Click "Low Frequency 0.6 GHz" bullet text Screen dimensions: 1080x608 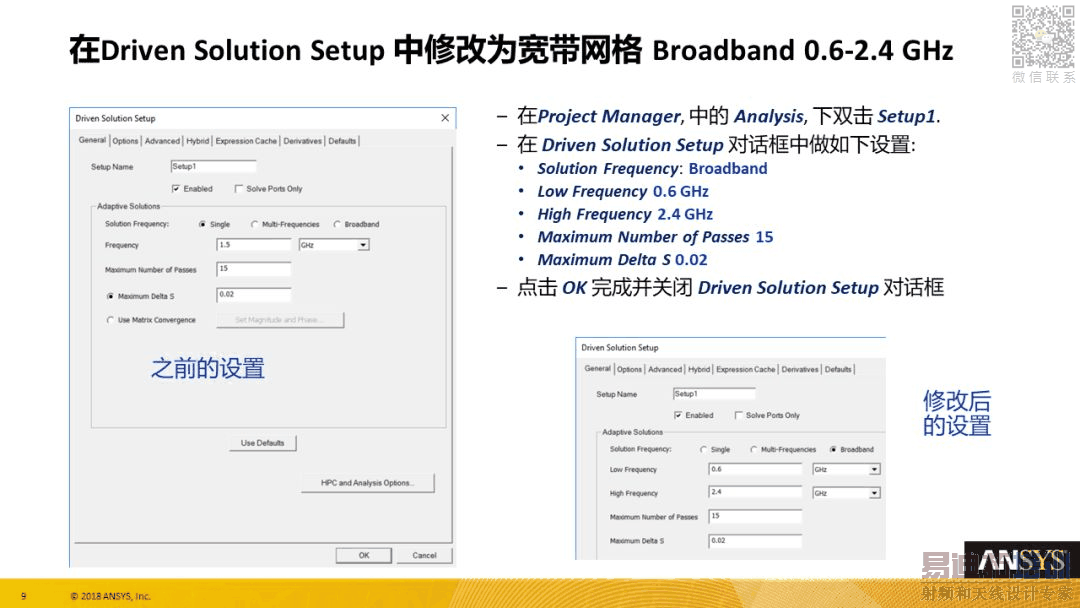(x=623, y=191)
